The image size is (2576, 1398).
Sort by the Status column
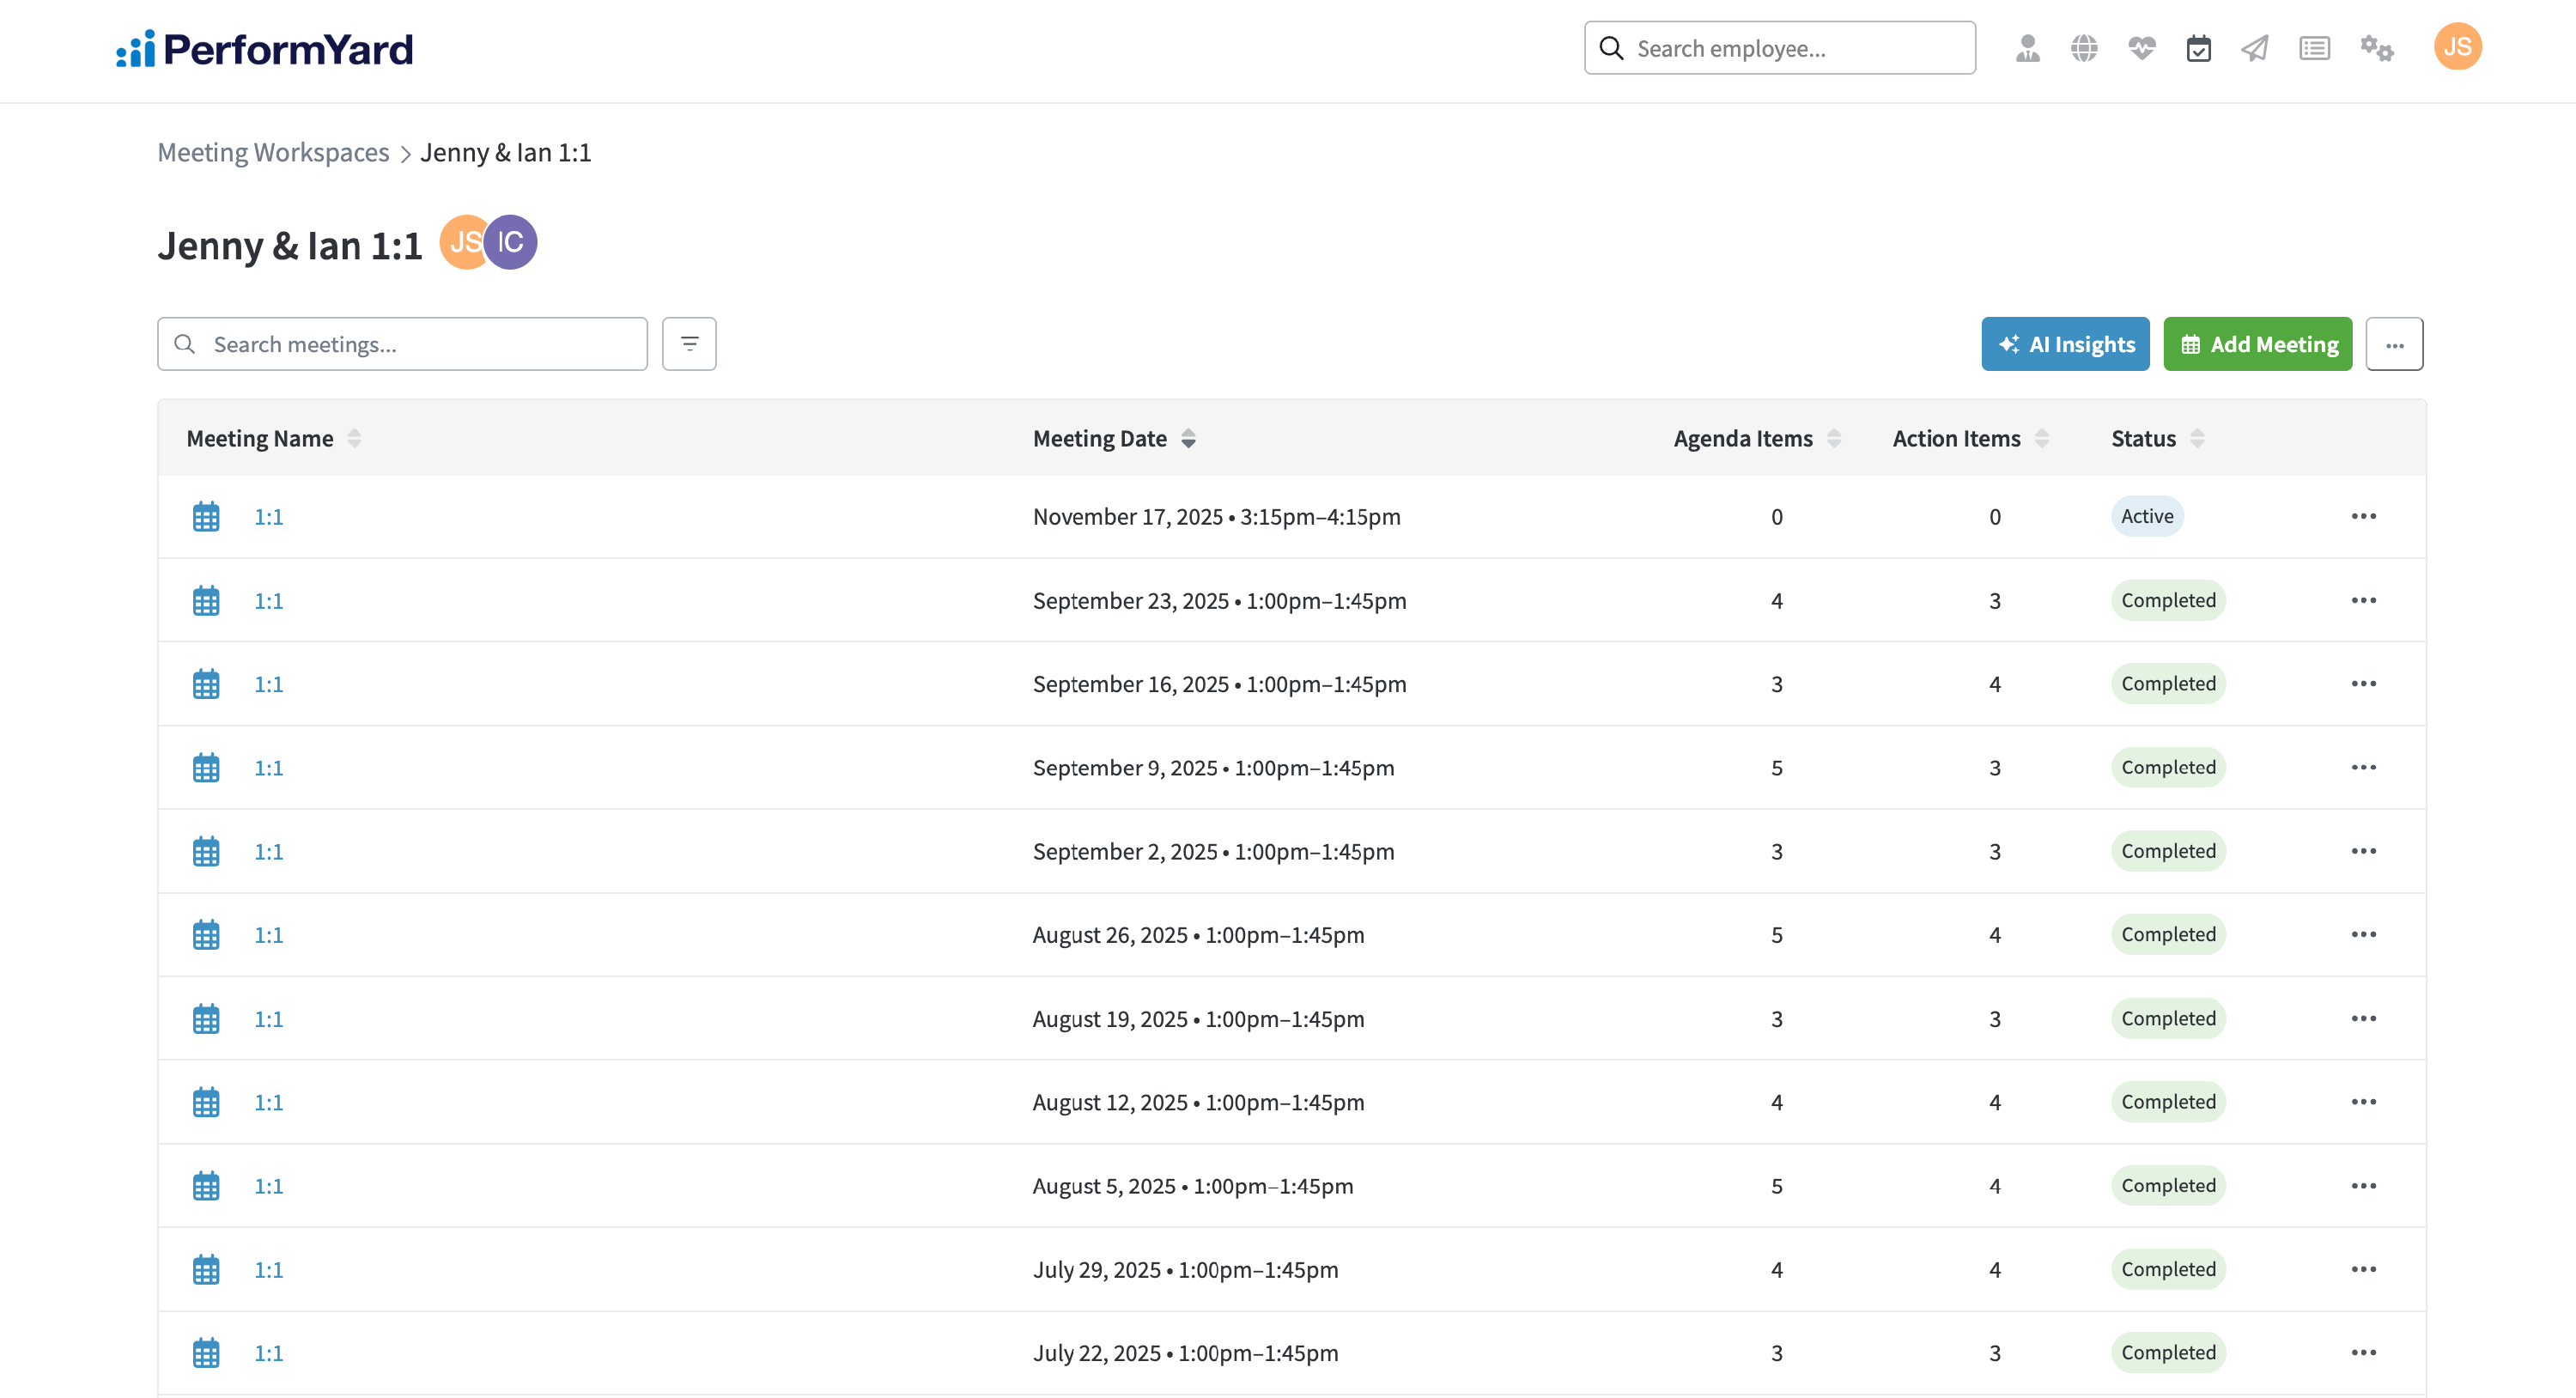pos(2197,439)
